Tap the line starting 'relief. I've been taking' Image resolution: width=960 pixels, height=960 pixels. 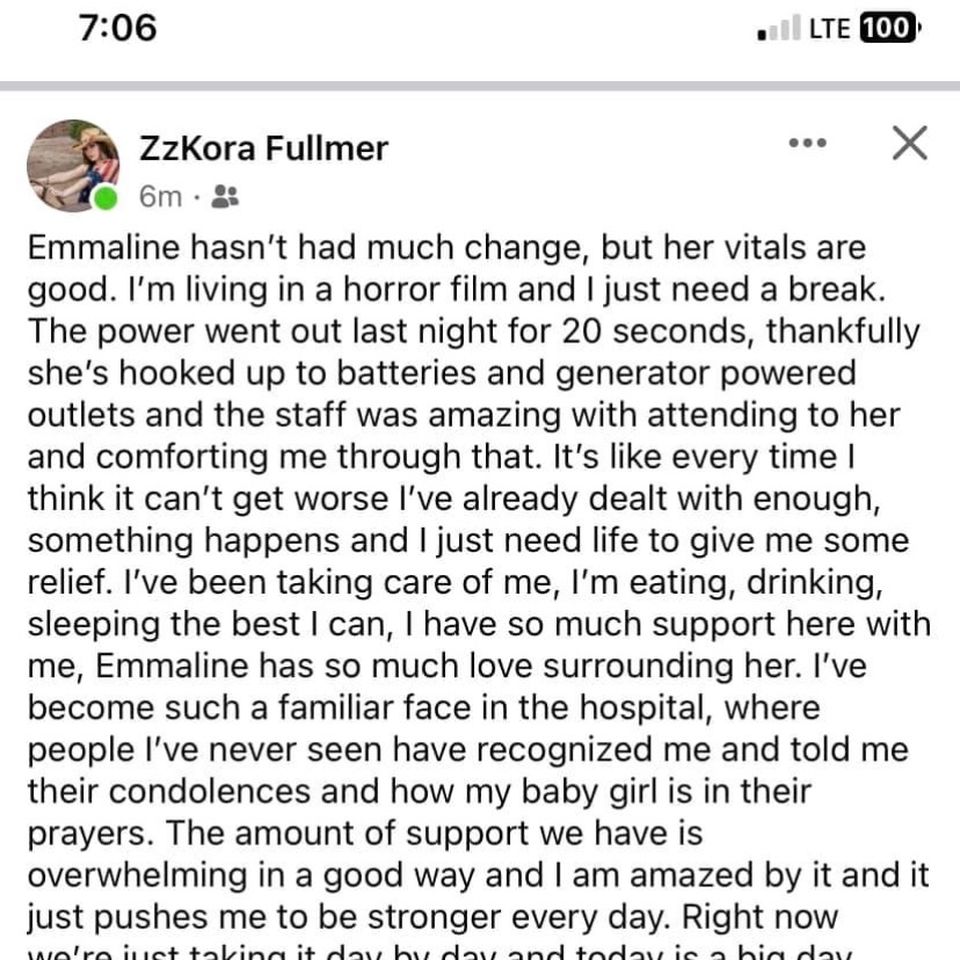coord(456,583)
